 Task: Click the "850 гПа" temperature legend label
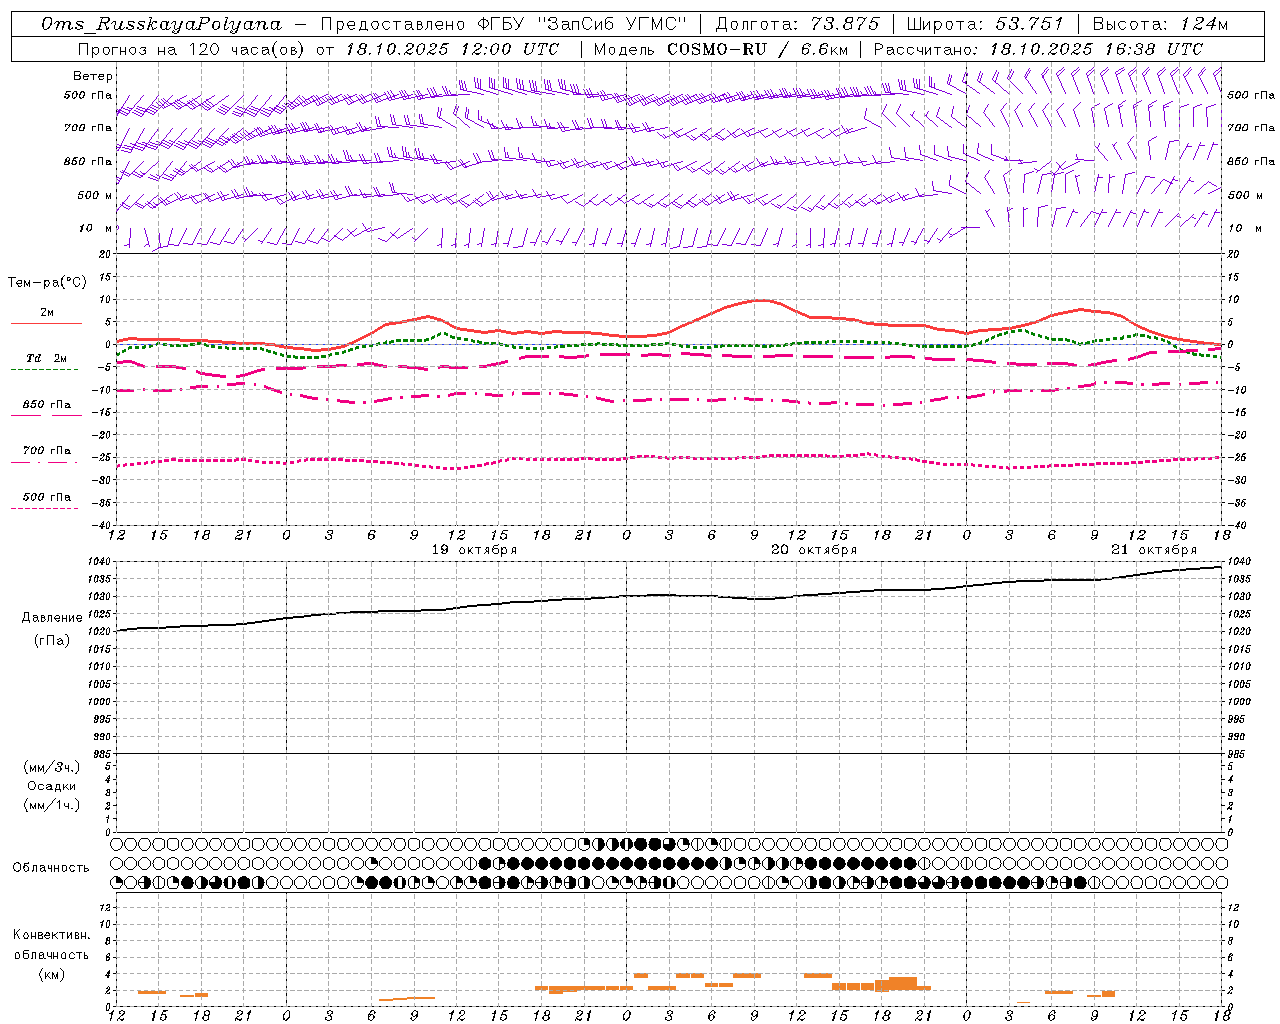pos(47,404)
